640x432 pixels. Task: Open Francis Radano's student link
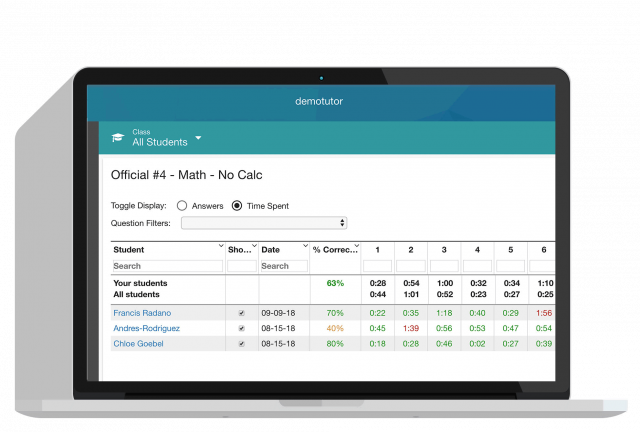click(143, 313)
